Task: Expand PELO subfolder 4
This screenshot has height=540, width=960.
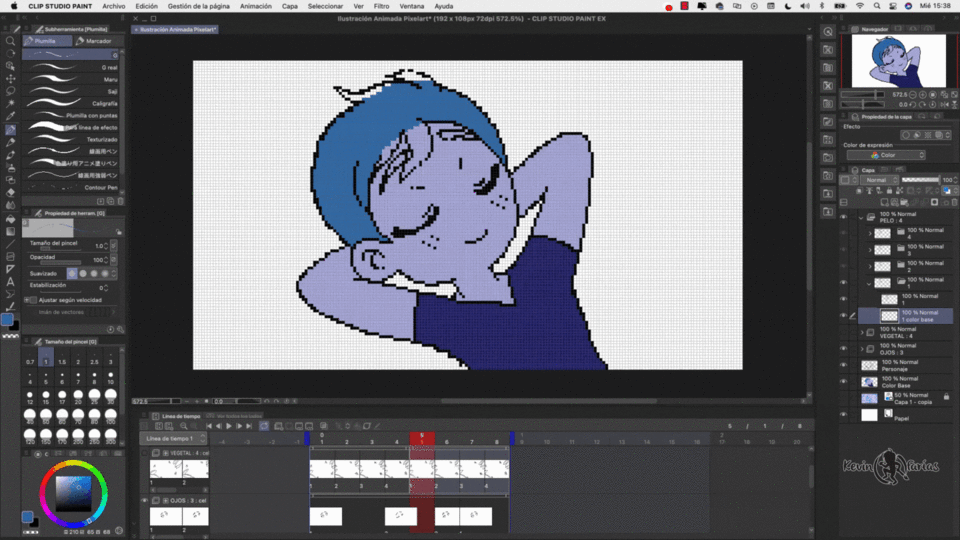Action: [869, 233]
